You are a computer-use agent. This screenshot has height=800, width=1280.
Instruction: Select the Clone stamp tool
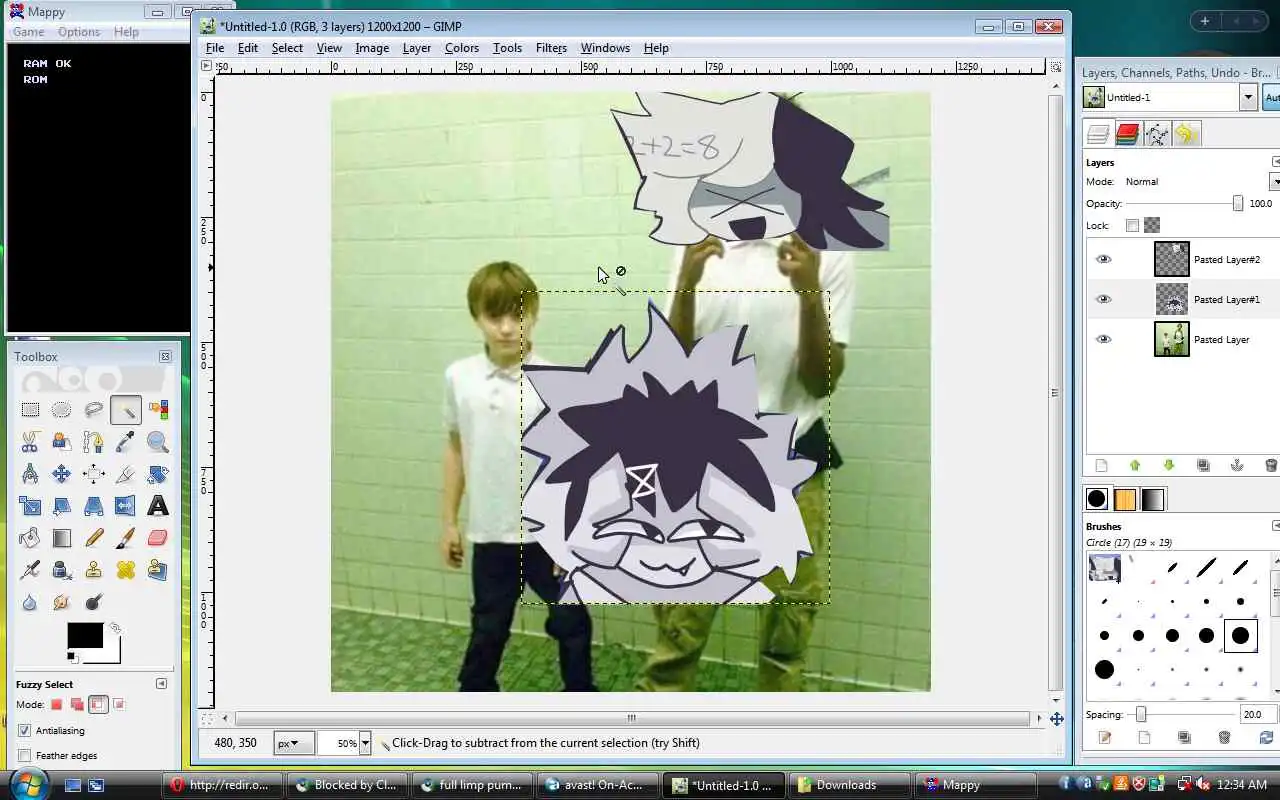click(94, 570)
